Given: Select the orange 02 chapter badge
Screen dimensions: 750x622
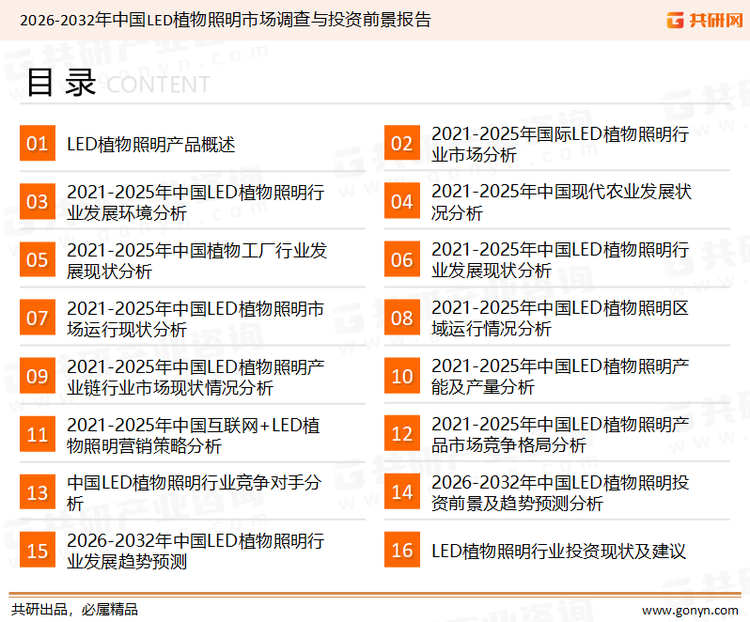Looking at the screenshot, I should click(402, 144).
